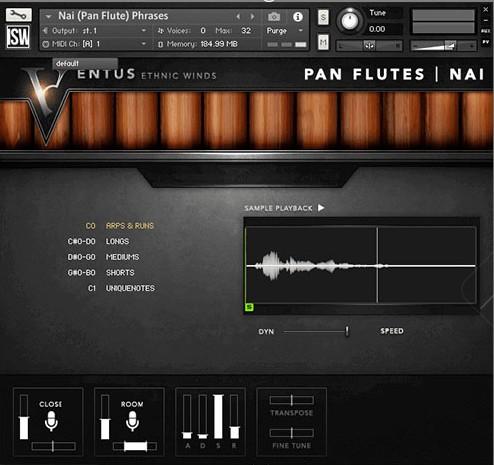Adjust the Release (R) envelope fader

click(x=234, y=417)
